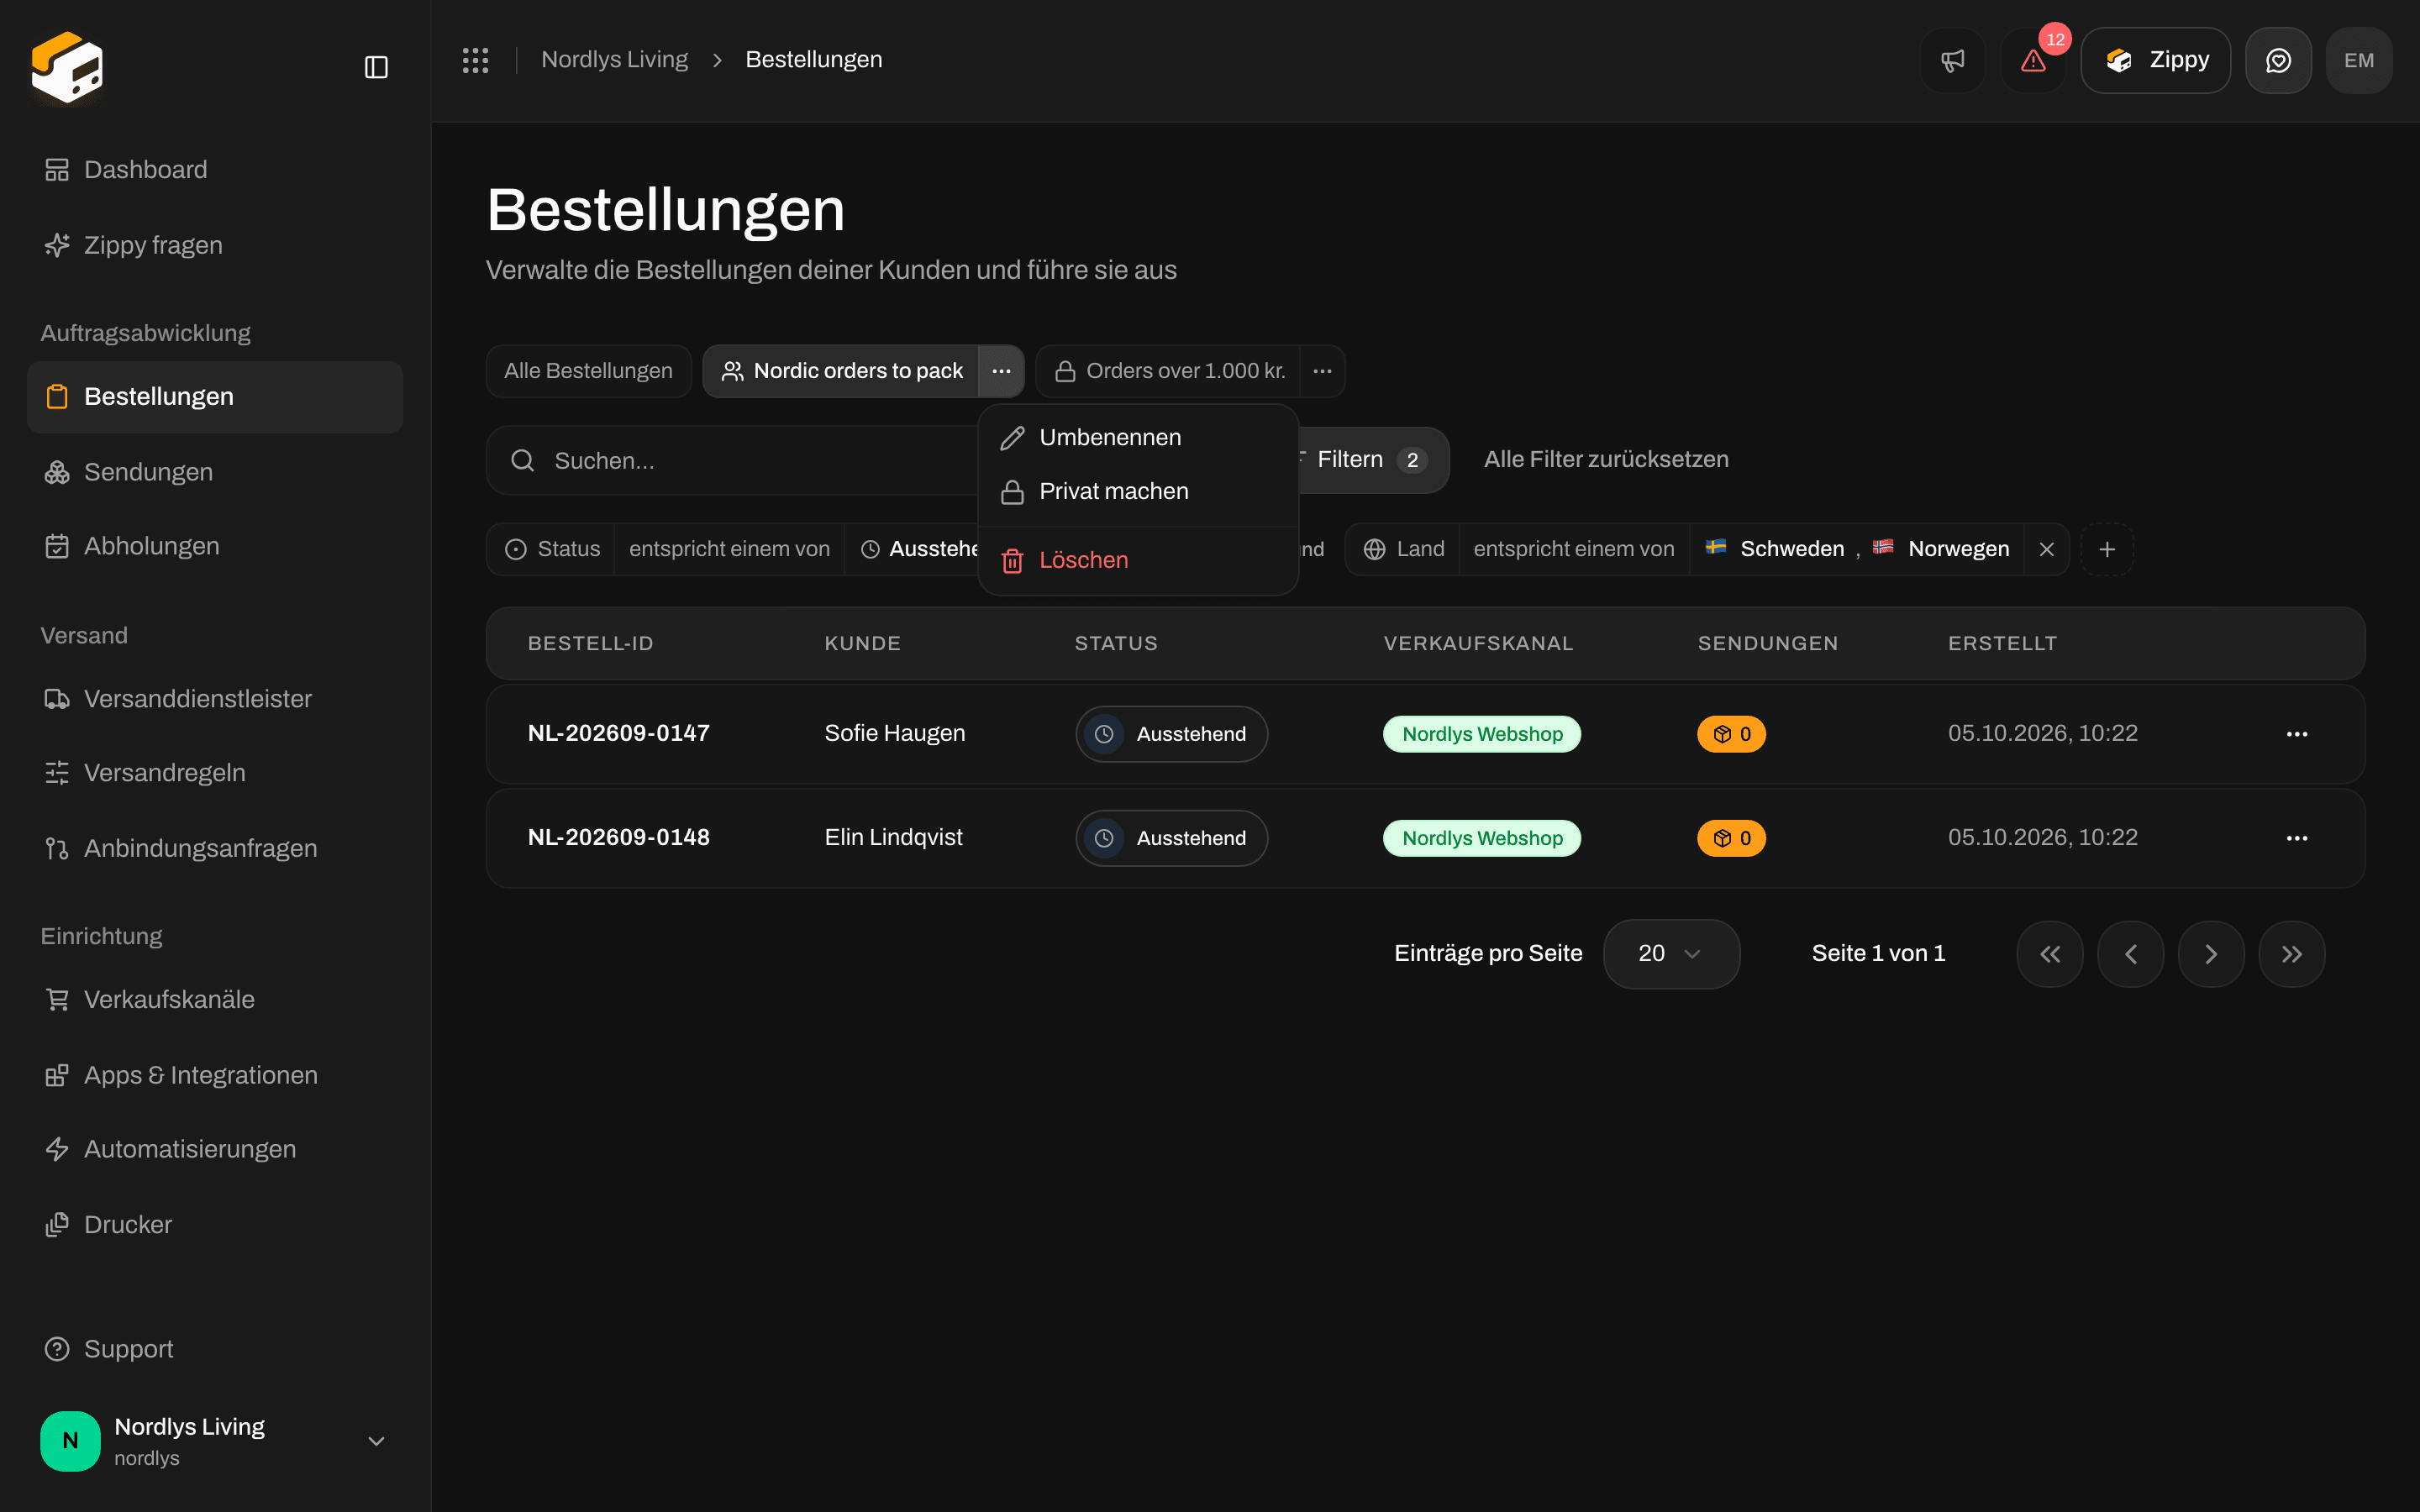This screenshot has width=2420, height=1512.
Task: Open Abholungen in sidebar
Action: coord(215,546)
